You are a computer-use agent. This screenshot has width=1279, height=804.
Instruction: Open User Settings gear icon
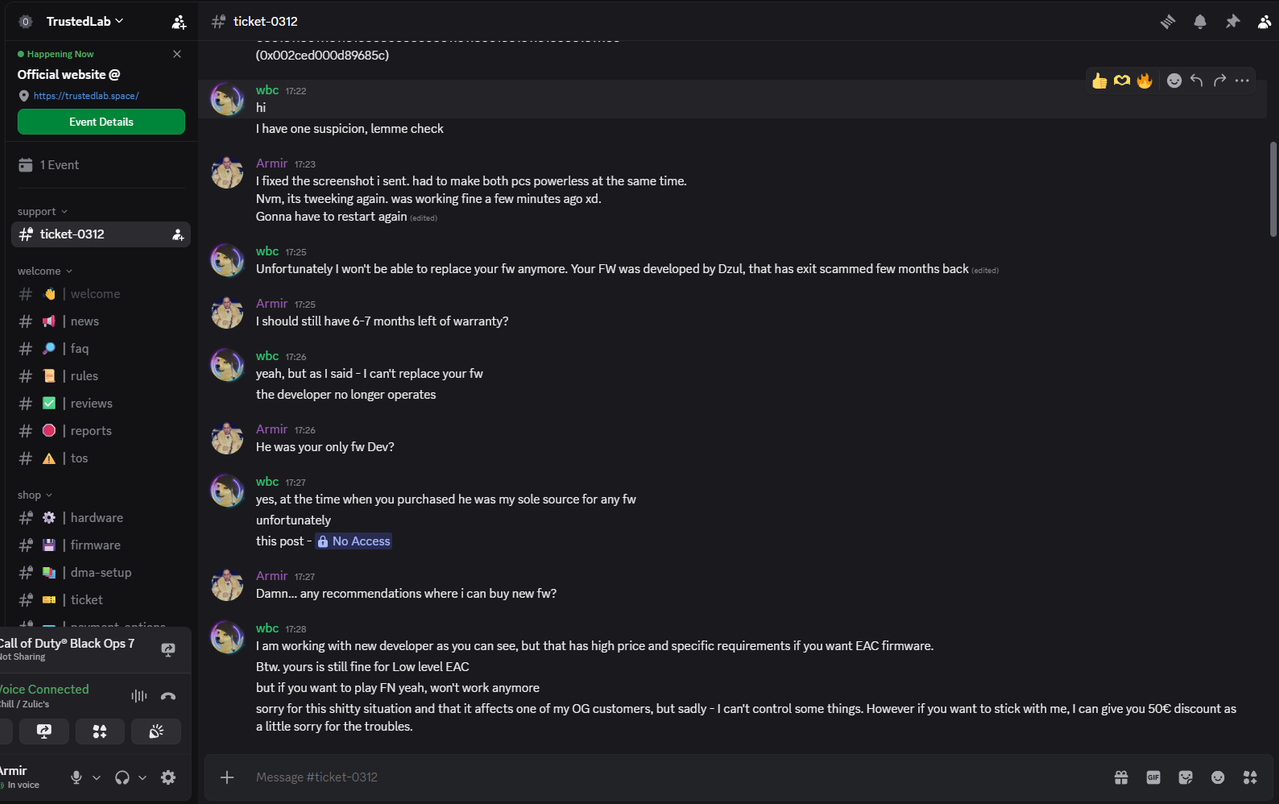click(168, 777)
